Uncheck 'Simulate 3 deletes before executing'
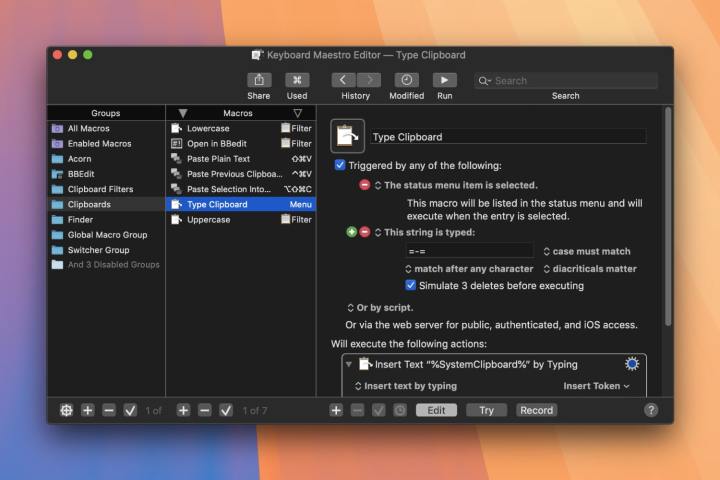The image size is (720, 480). 410,285
